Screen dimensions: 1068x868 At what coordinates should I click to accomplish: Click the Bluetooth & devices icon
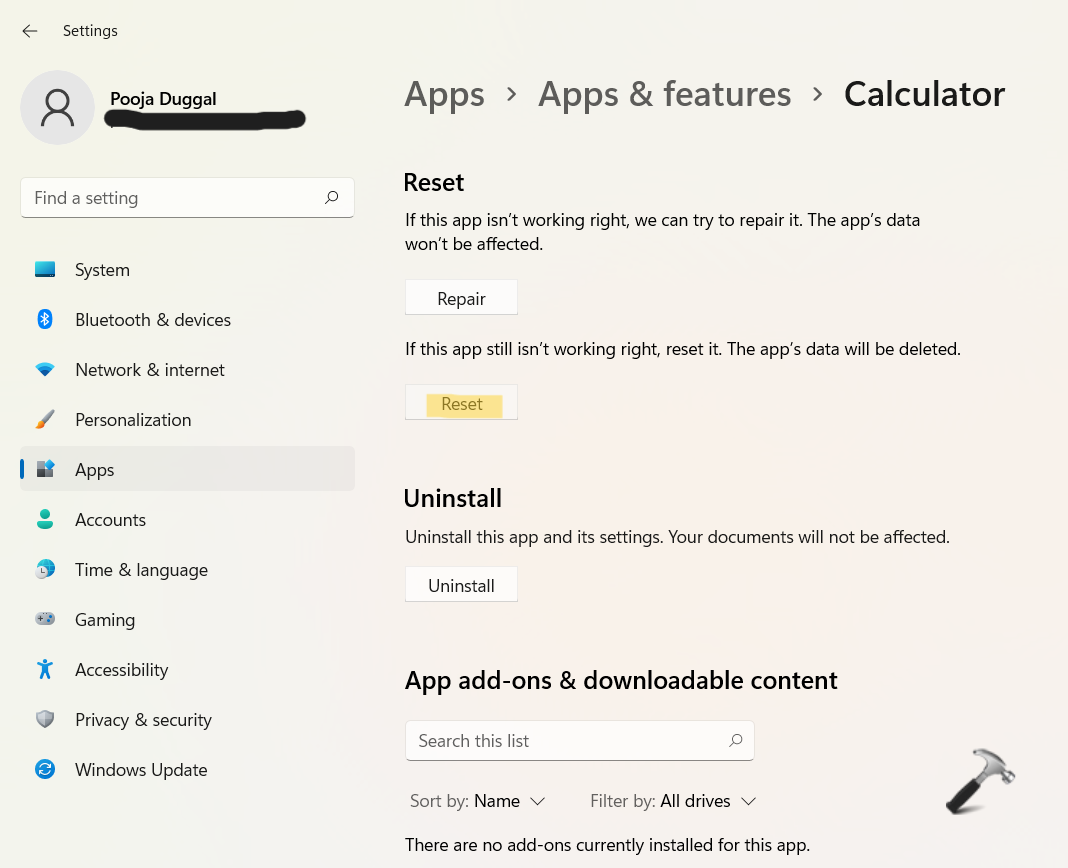[45, 320]
